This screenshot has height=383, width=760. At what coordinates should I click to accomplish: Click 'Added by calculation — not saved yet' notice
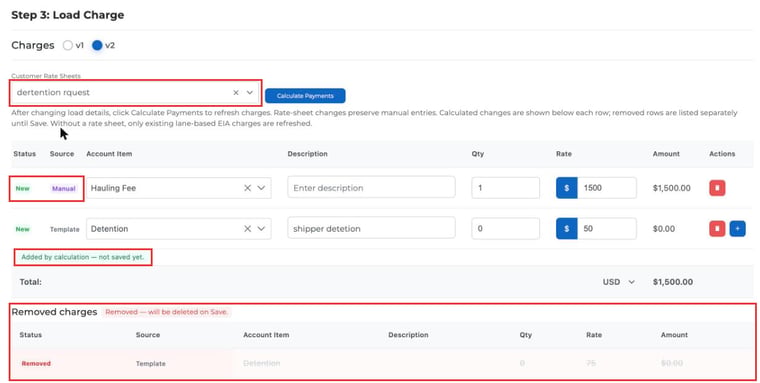point(83,257)
